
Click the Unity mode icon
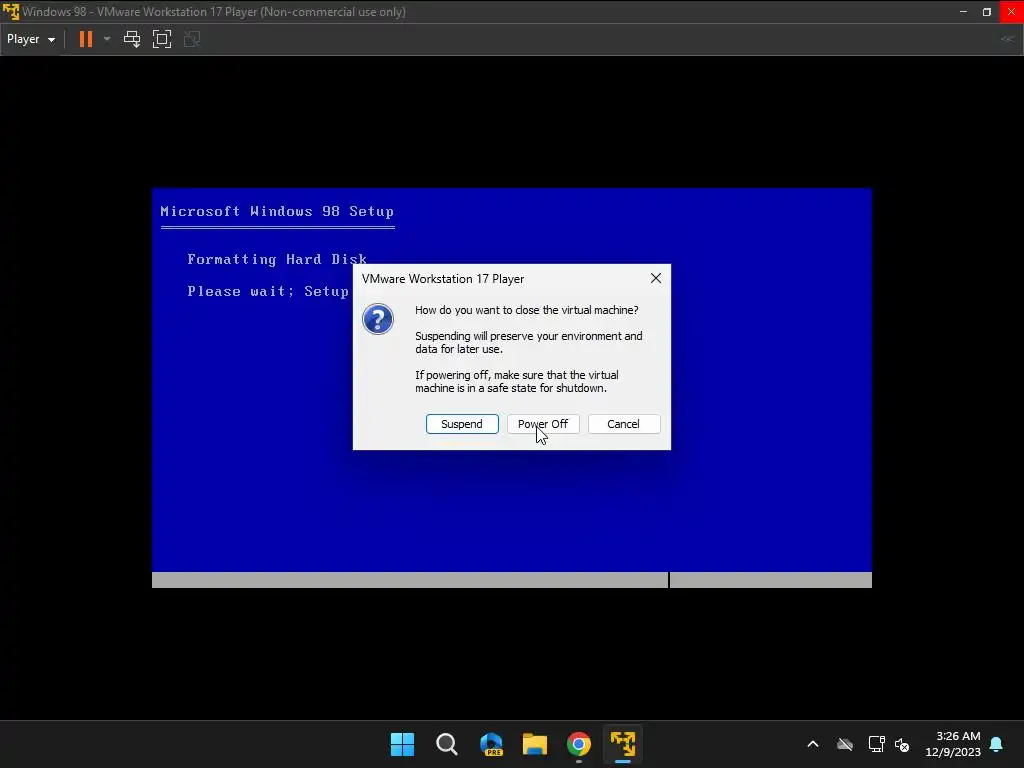[x=192, y=39]
